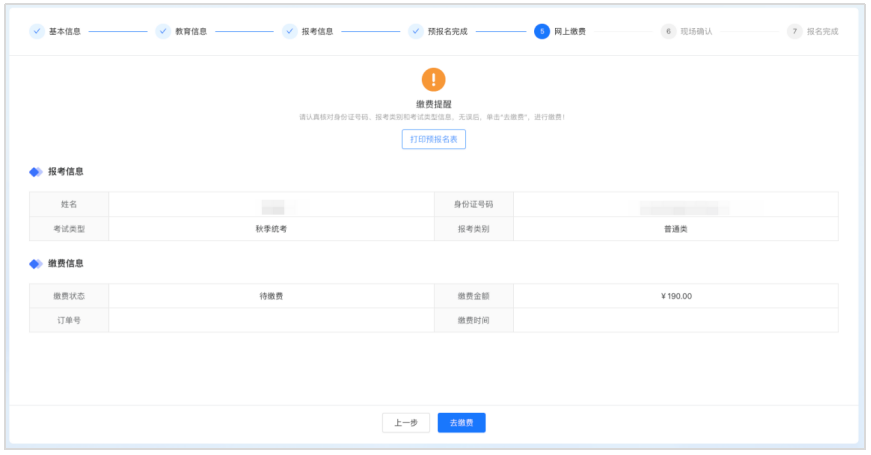
Task: Click the ¥190.00 payment amount
Action: coord(676,296)
